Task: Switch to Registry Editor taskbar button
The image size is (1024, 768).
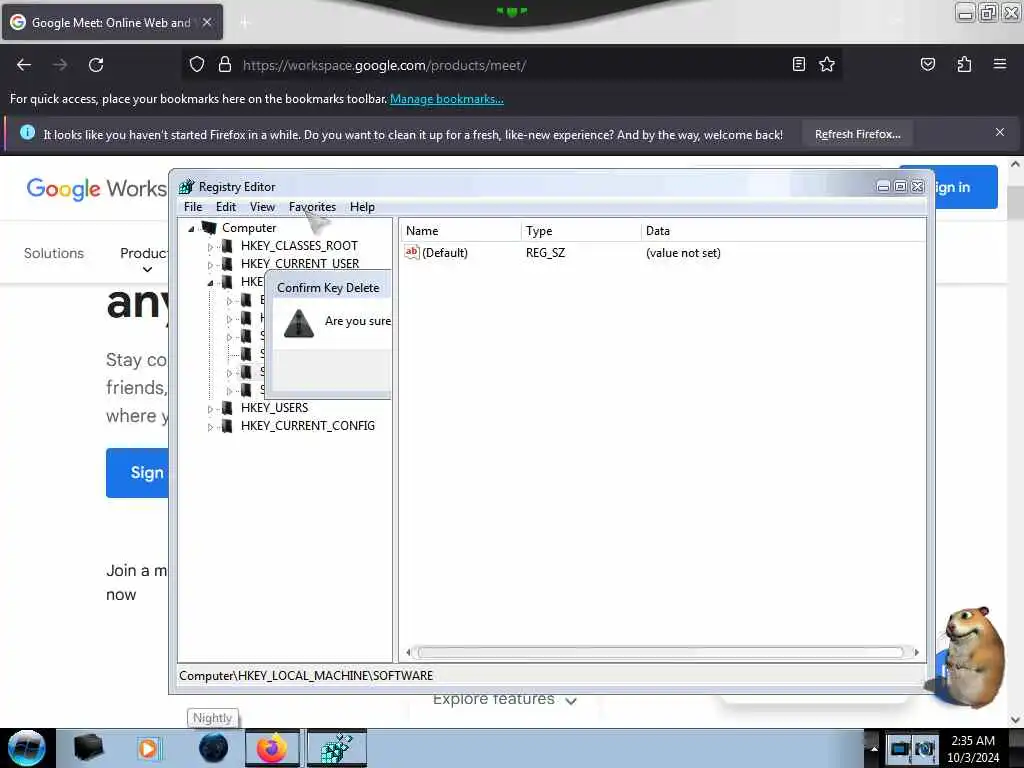Action: (x=337, y=748)
